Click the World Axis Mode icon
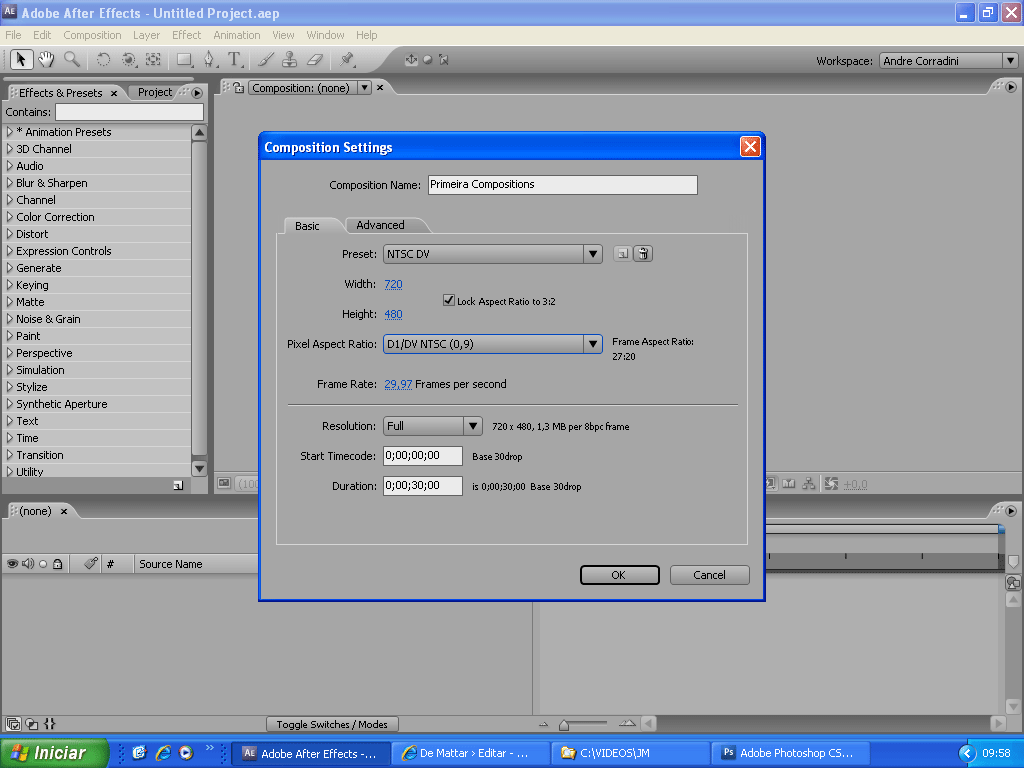1024x768 pixels. pyautogui.click(x=428, y=59)
